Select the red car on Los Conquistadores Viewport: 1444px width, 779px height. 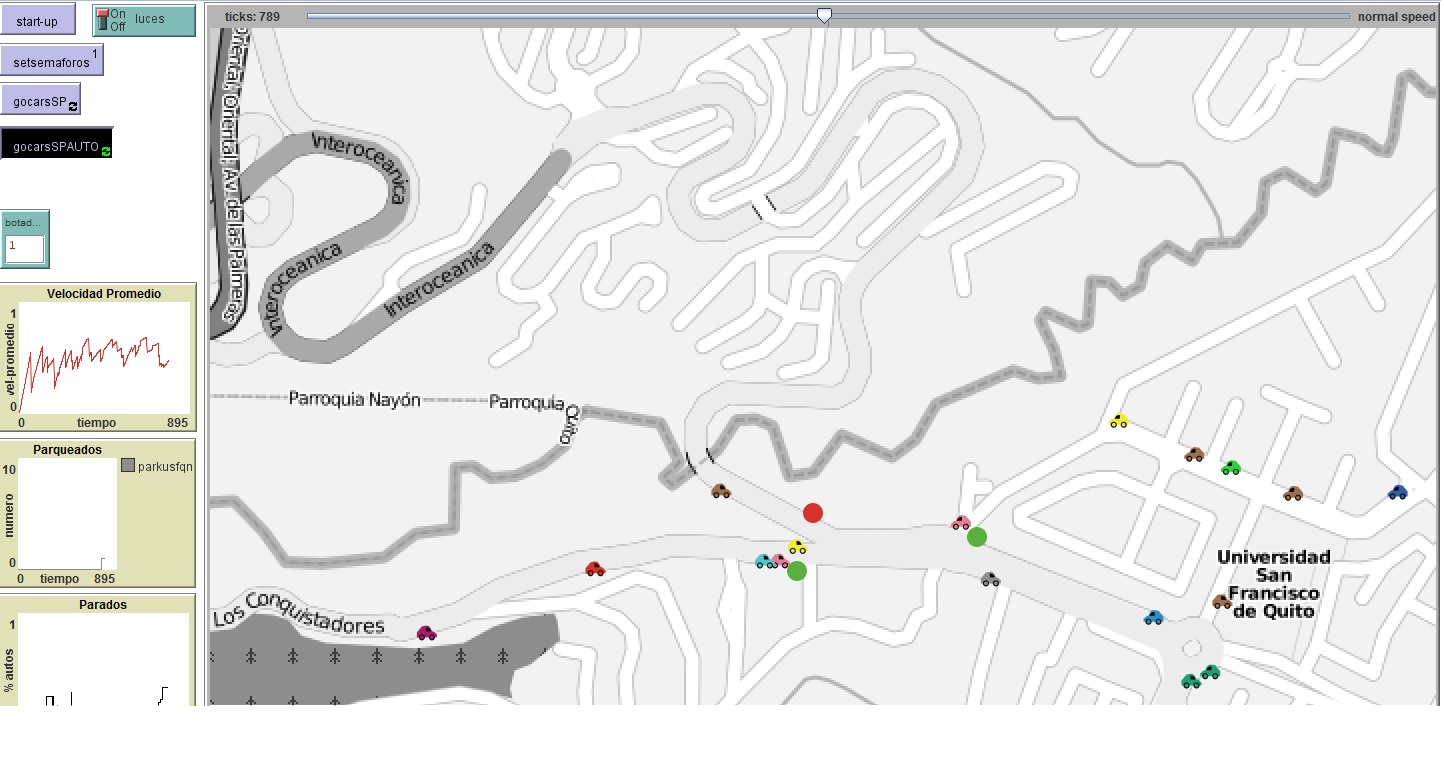click(595, 569)
